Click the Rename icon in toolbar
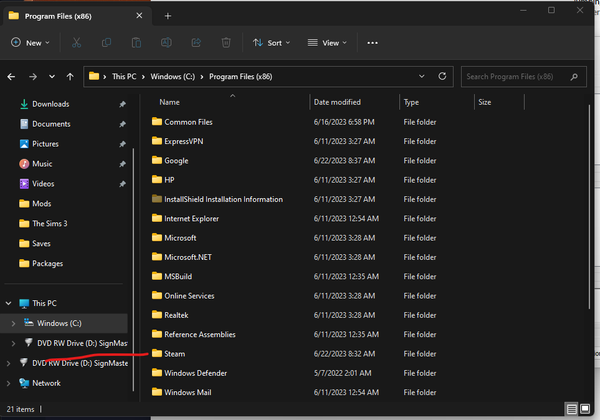The image size is (600, 420). [166, 43]
